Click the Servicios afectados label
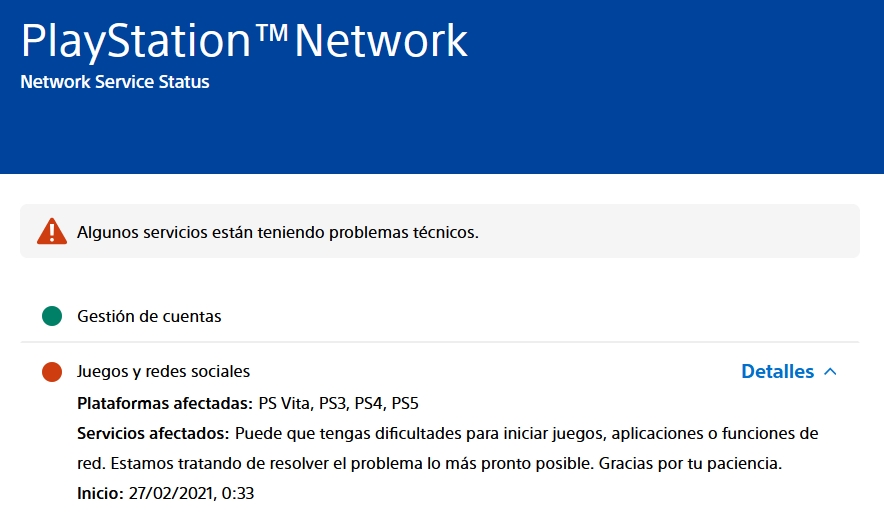The image size is (884, 515). (153, 434)
